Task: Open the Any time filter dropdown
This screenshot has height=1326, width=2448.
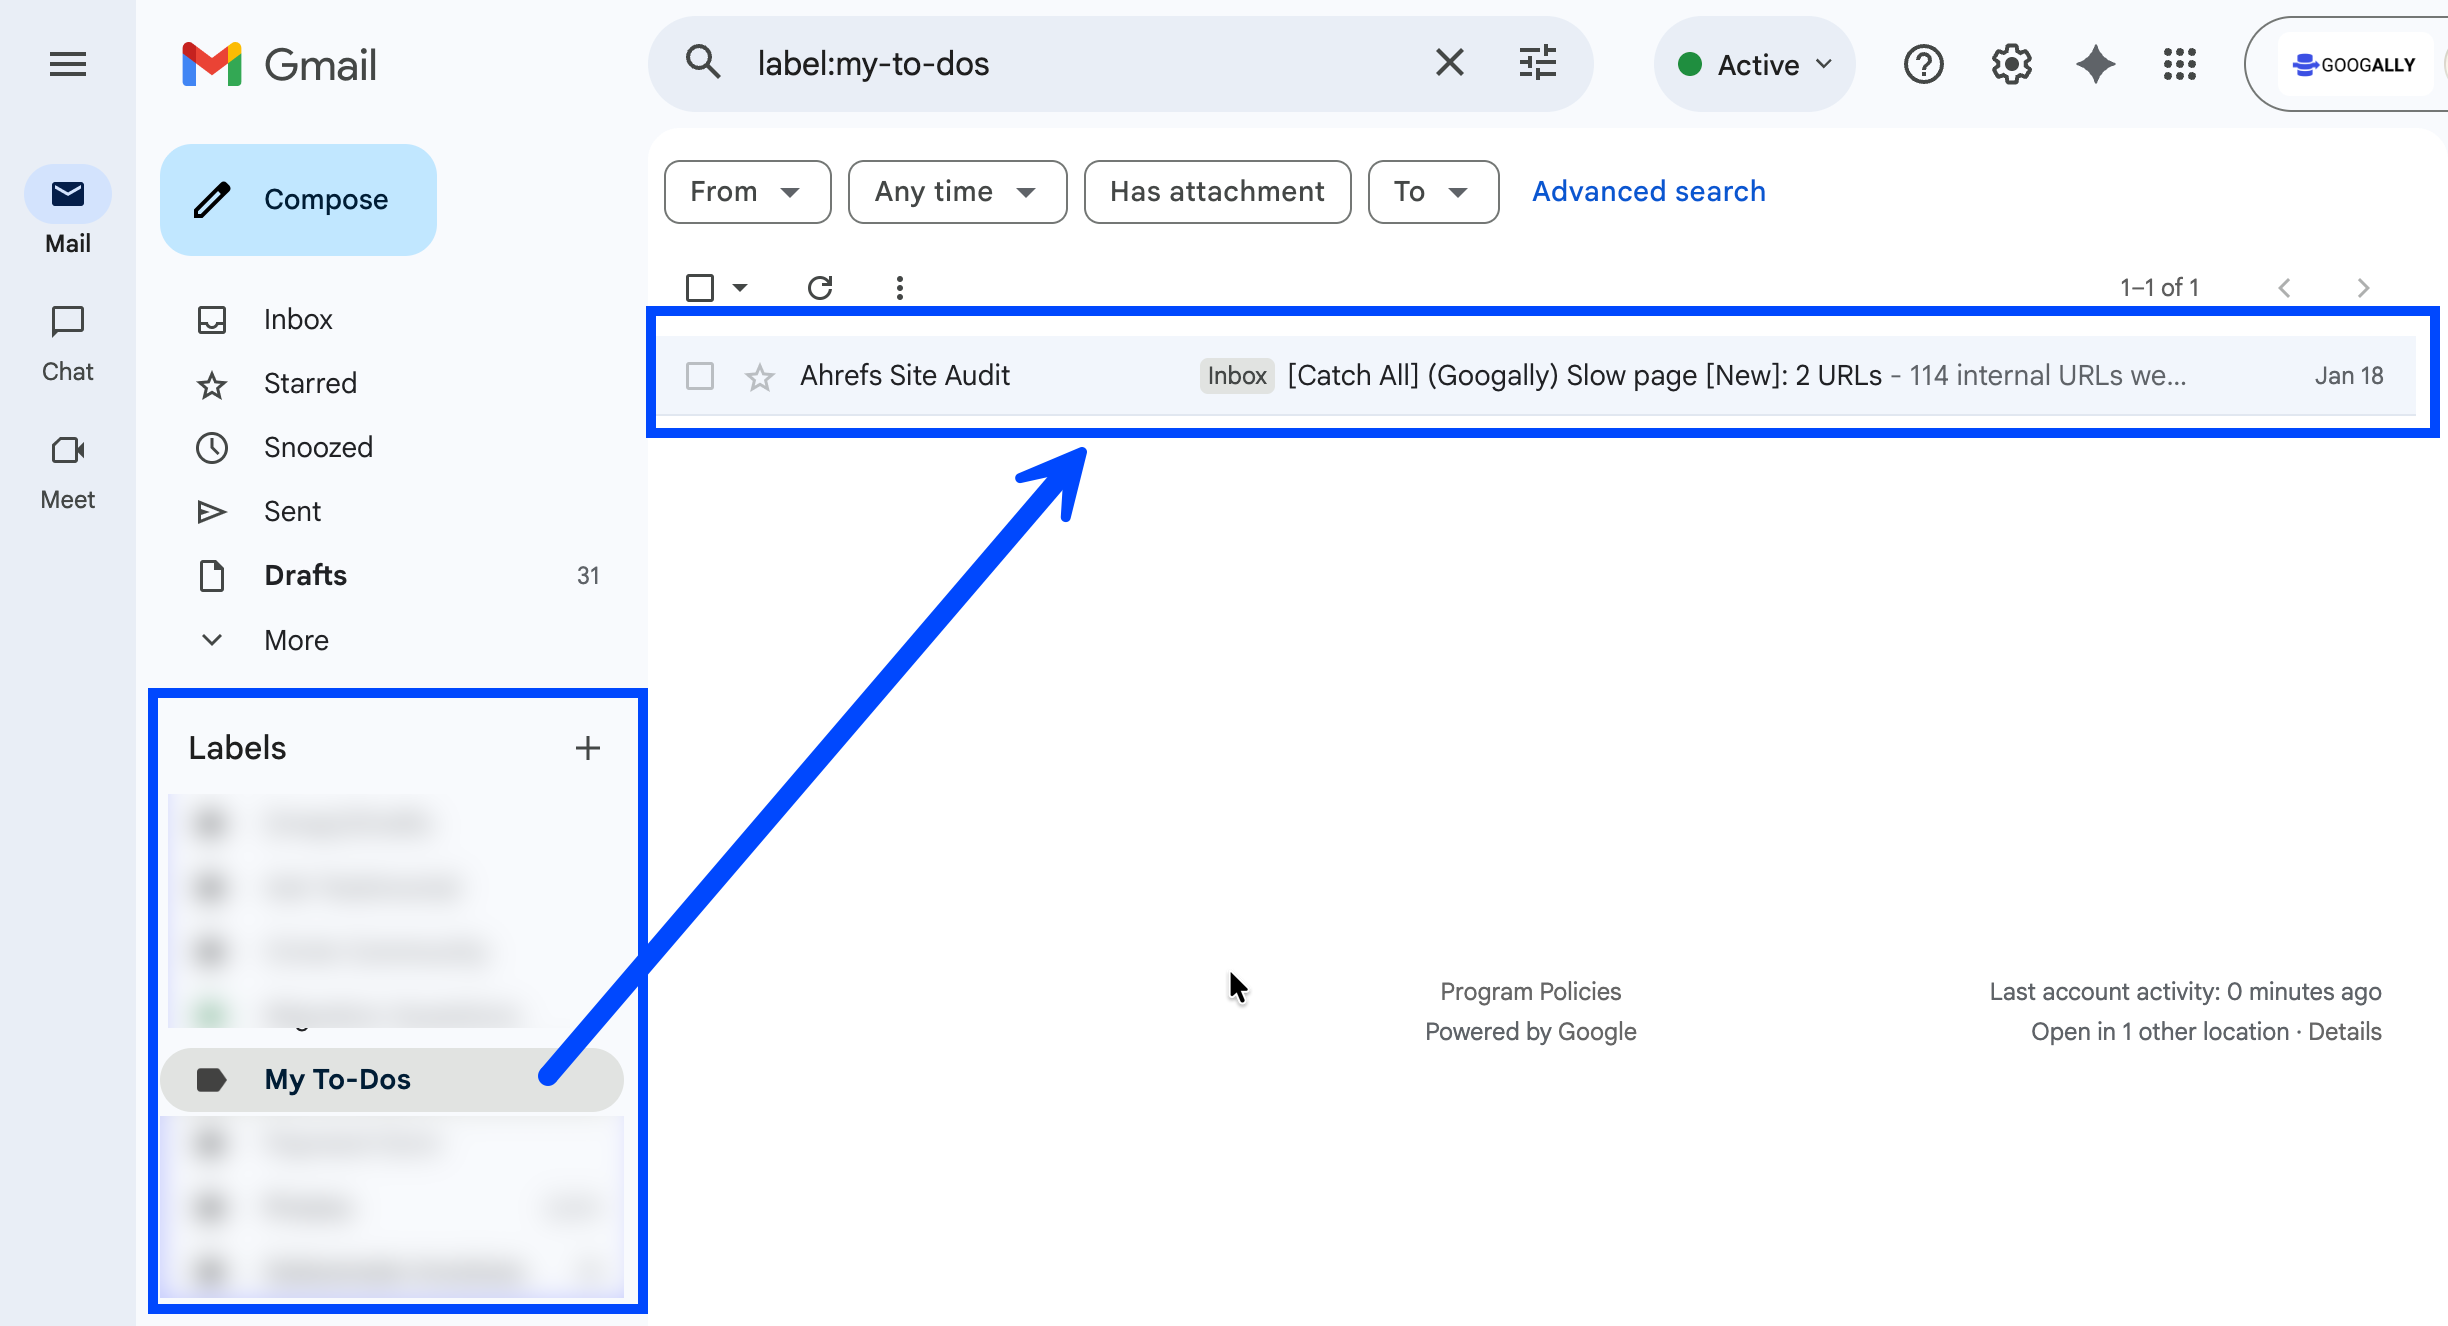Action: [957, 192]
